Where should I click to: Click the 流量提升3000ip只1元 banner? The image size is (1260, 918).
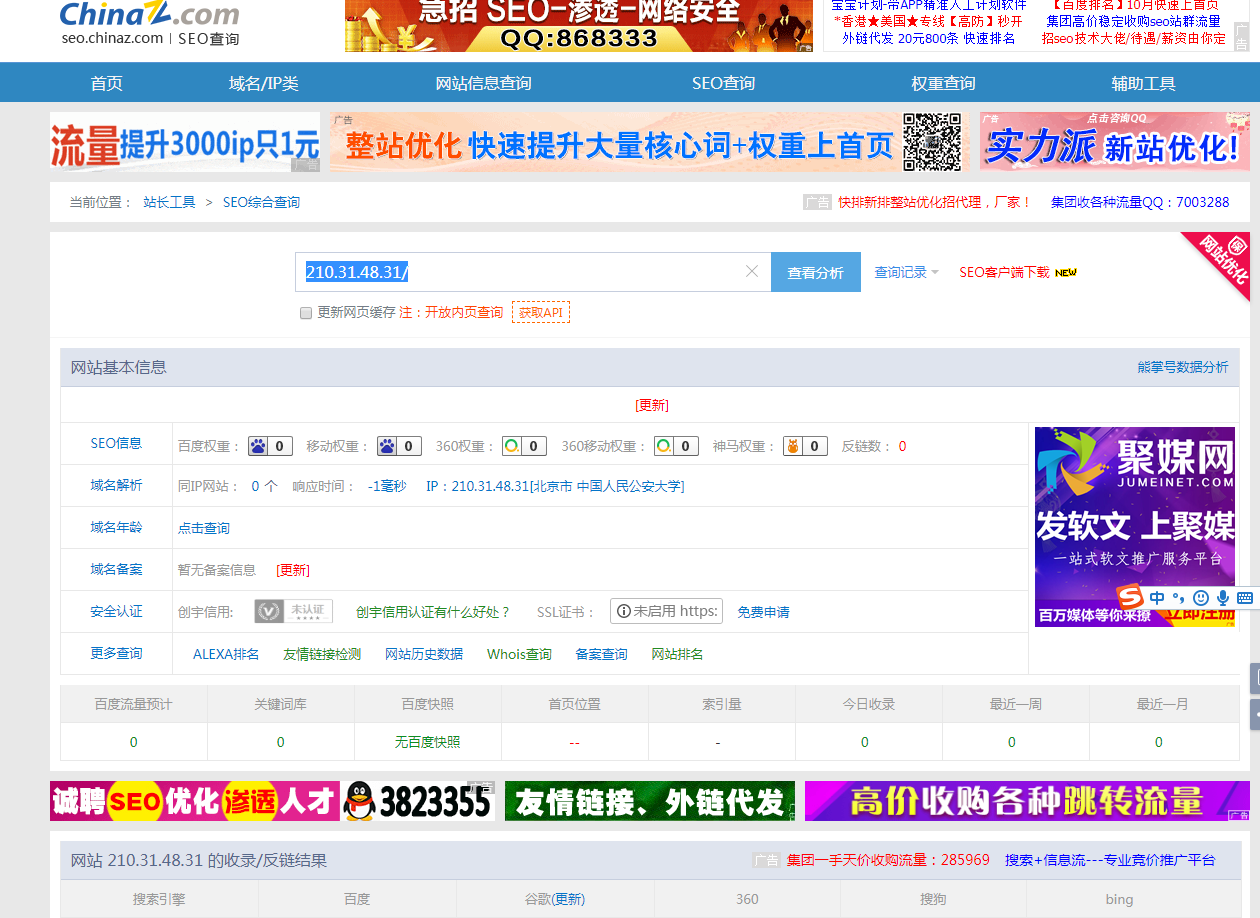tap(185, 142)
